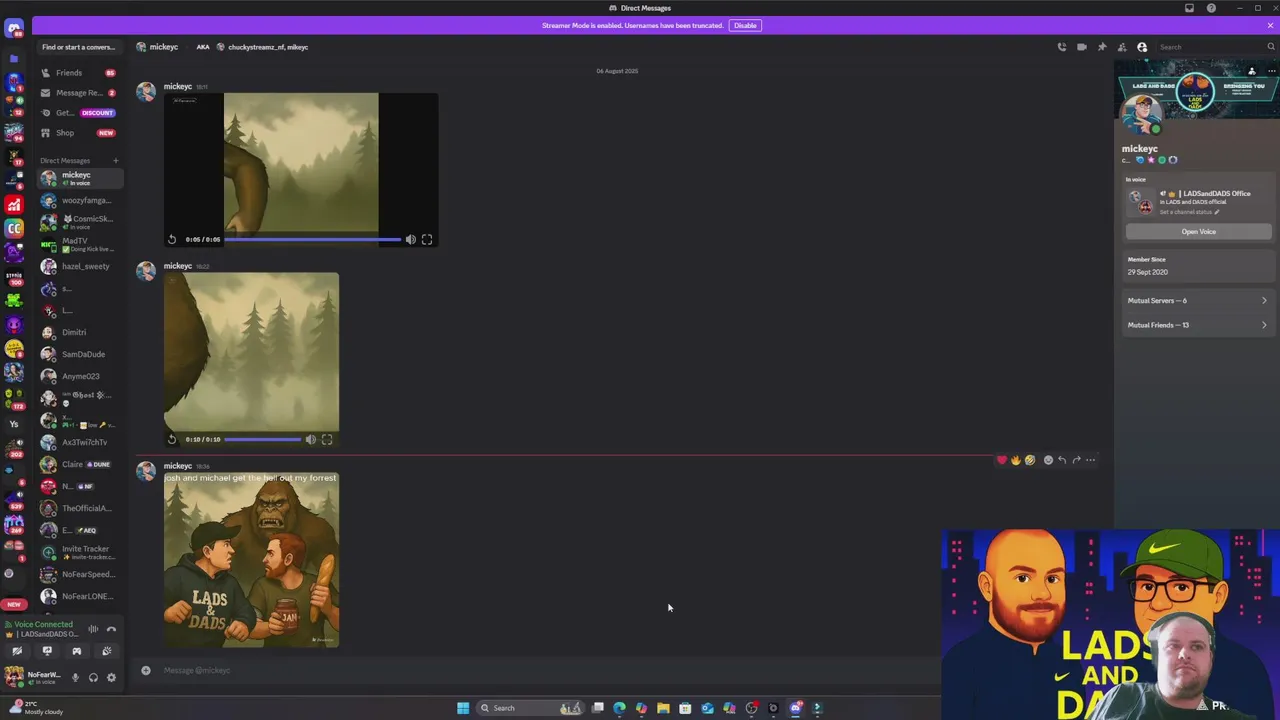Open Message Requests

pos(79,93)
